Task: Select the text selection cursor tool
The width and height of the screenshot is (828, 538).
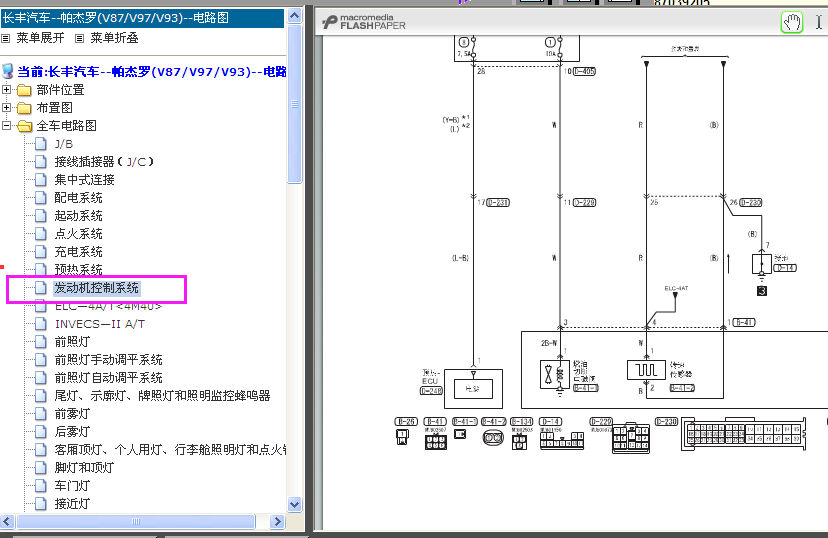Action: [818, 23]
